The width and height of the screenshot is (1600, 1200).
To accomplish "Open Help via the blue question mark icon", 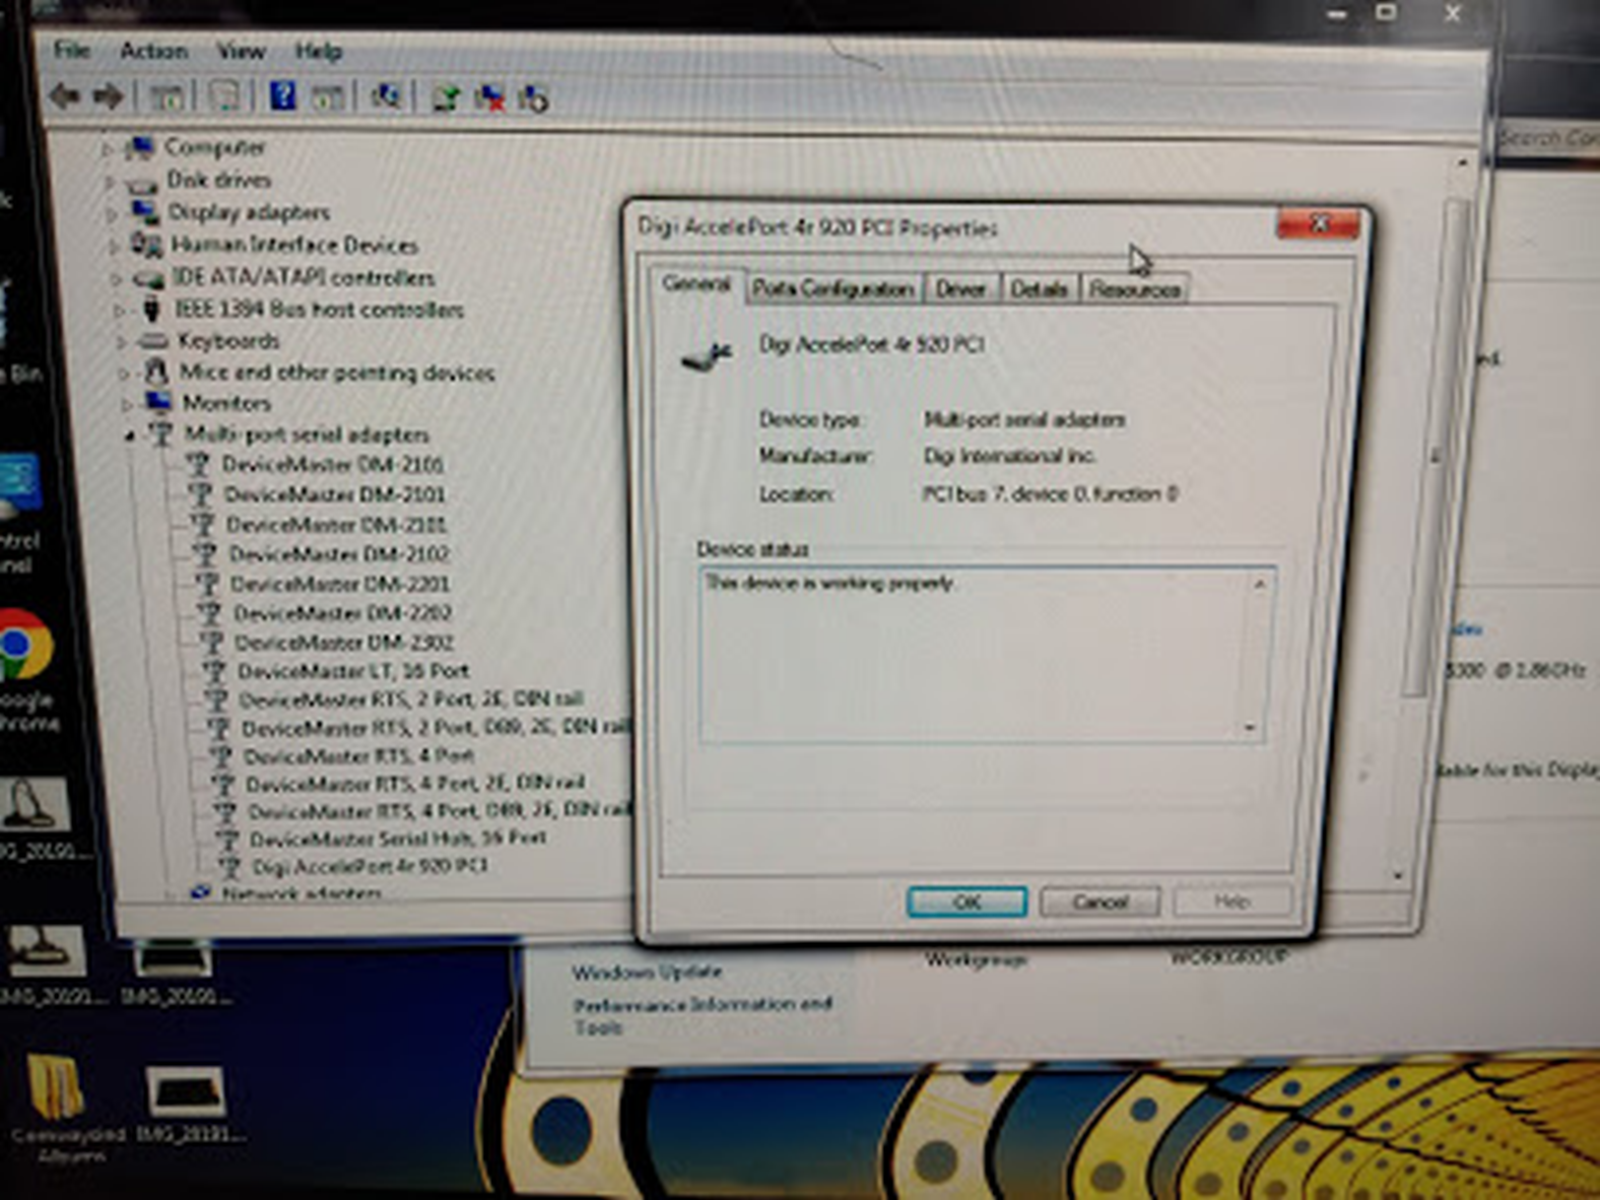I will click(x=283, y=96).
